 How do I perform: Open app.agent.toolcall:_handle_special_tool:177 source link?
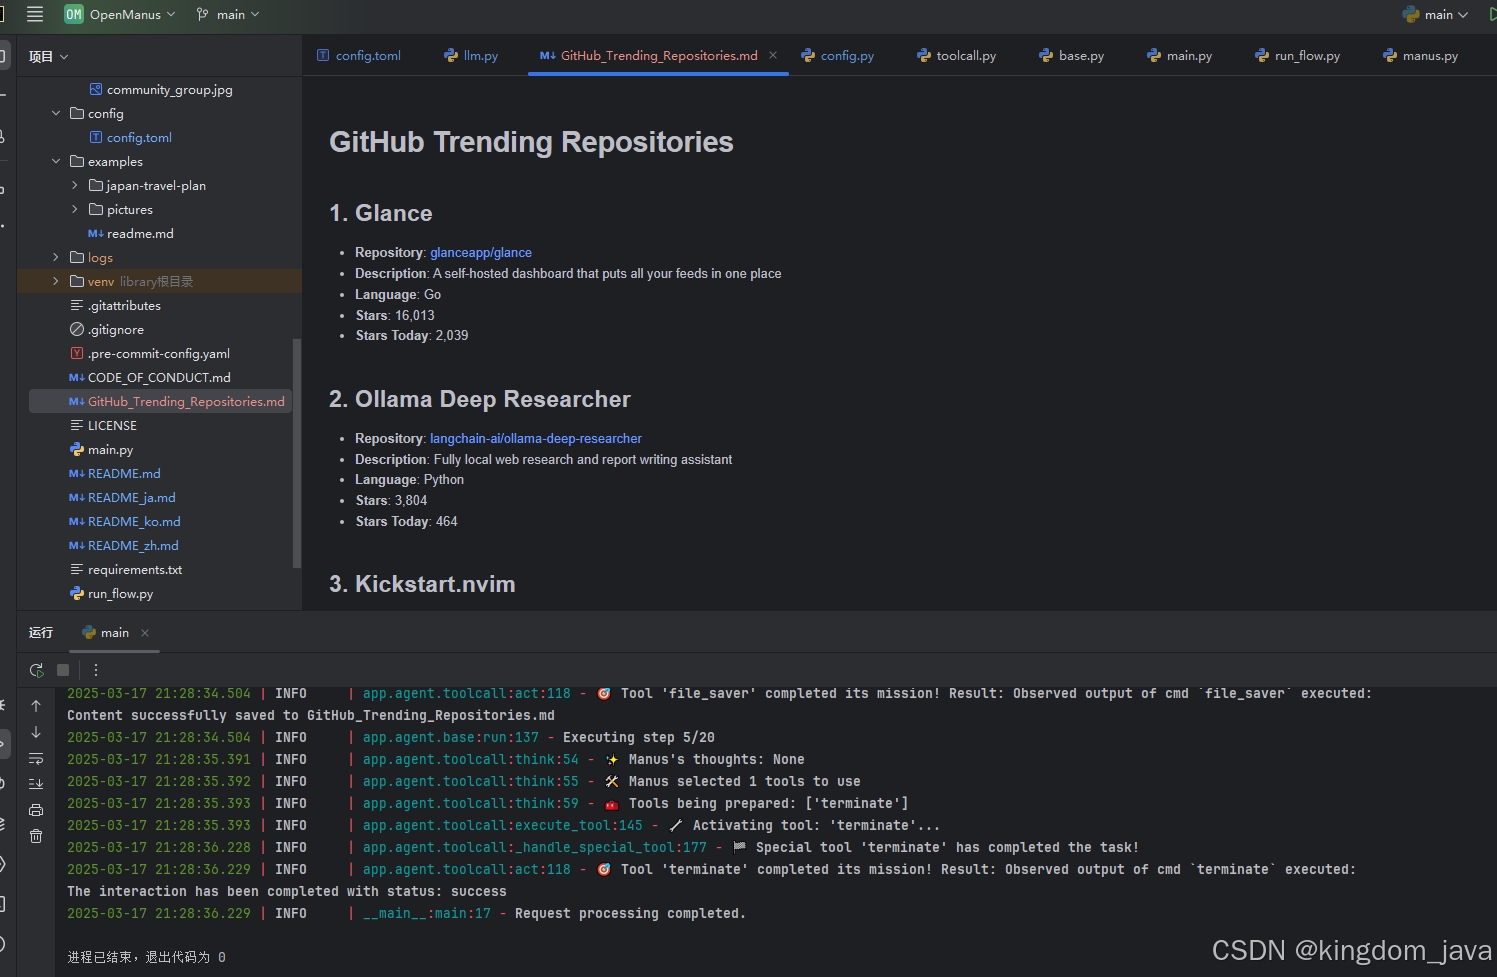tap(535, 848)
